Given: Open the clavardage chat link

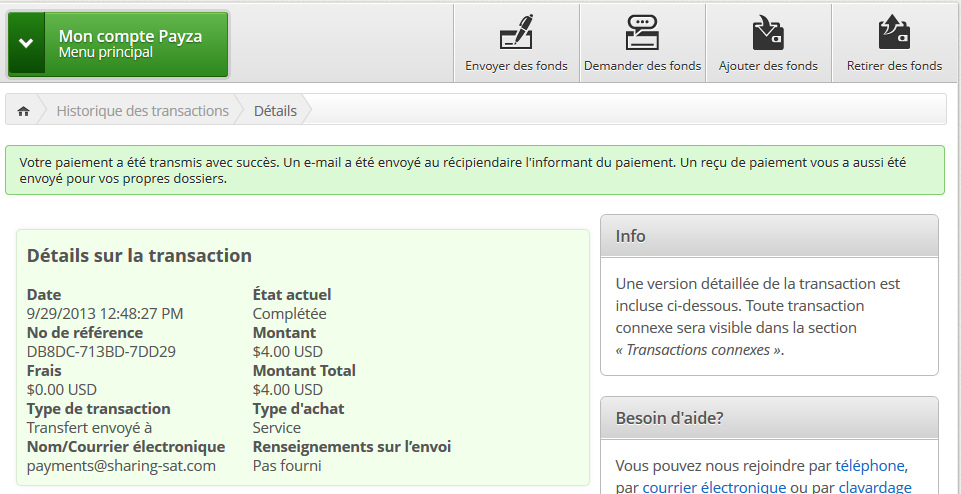Looking at the screenshot, I should (x=875, y=488).
